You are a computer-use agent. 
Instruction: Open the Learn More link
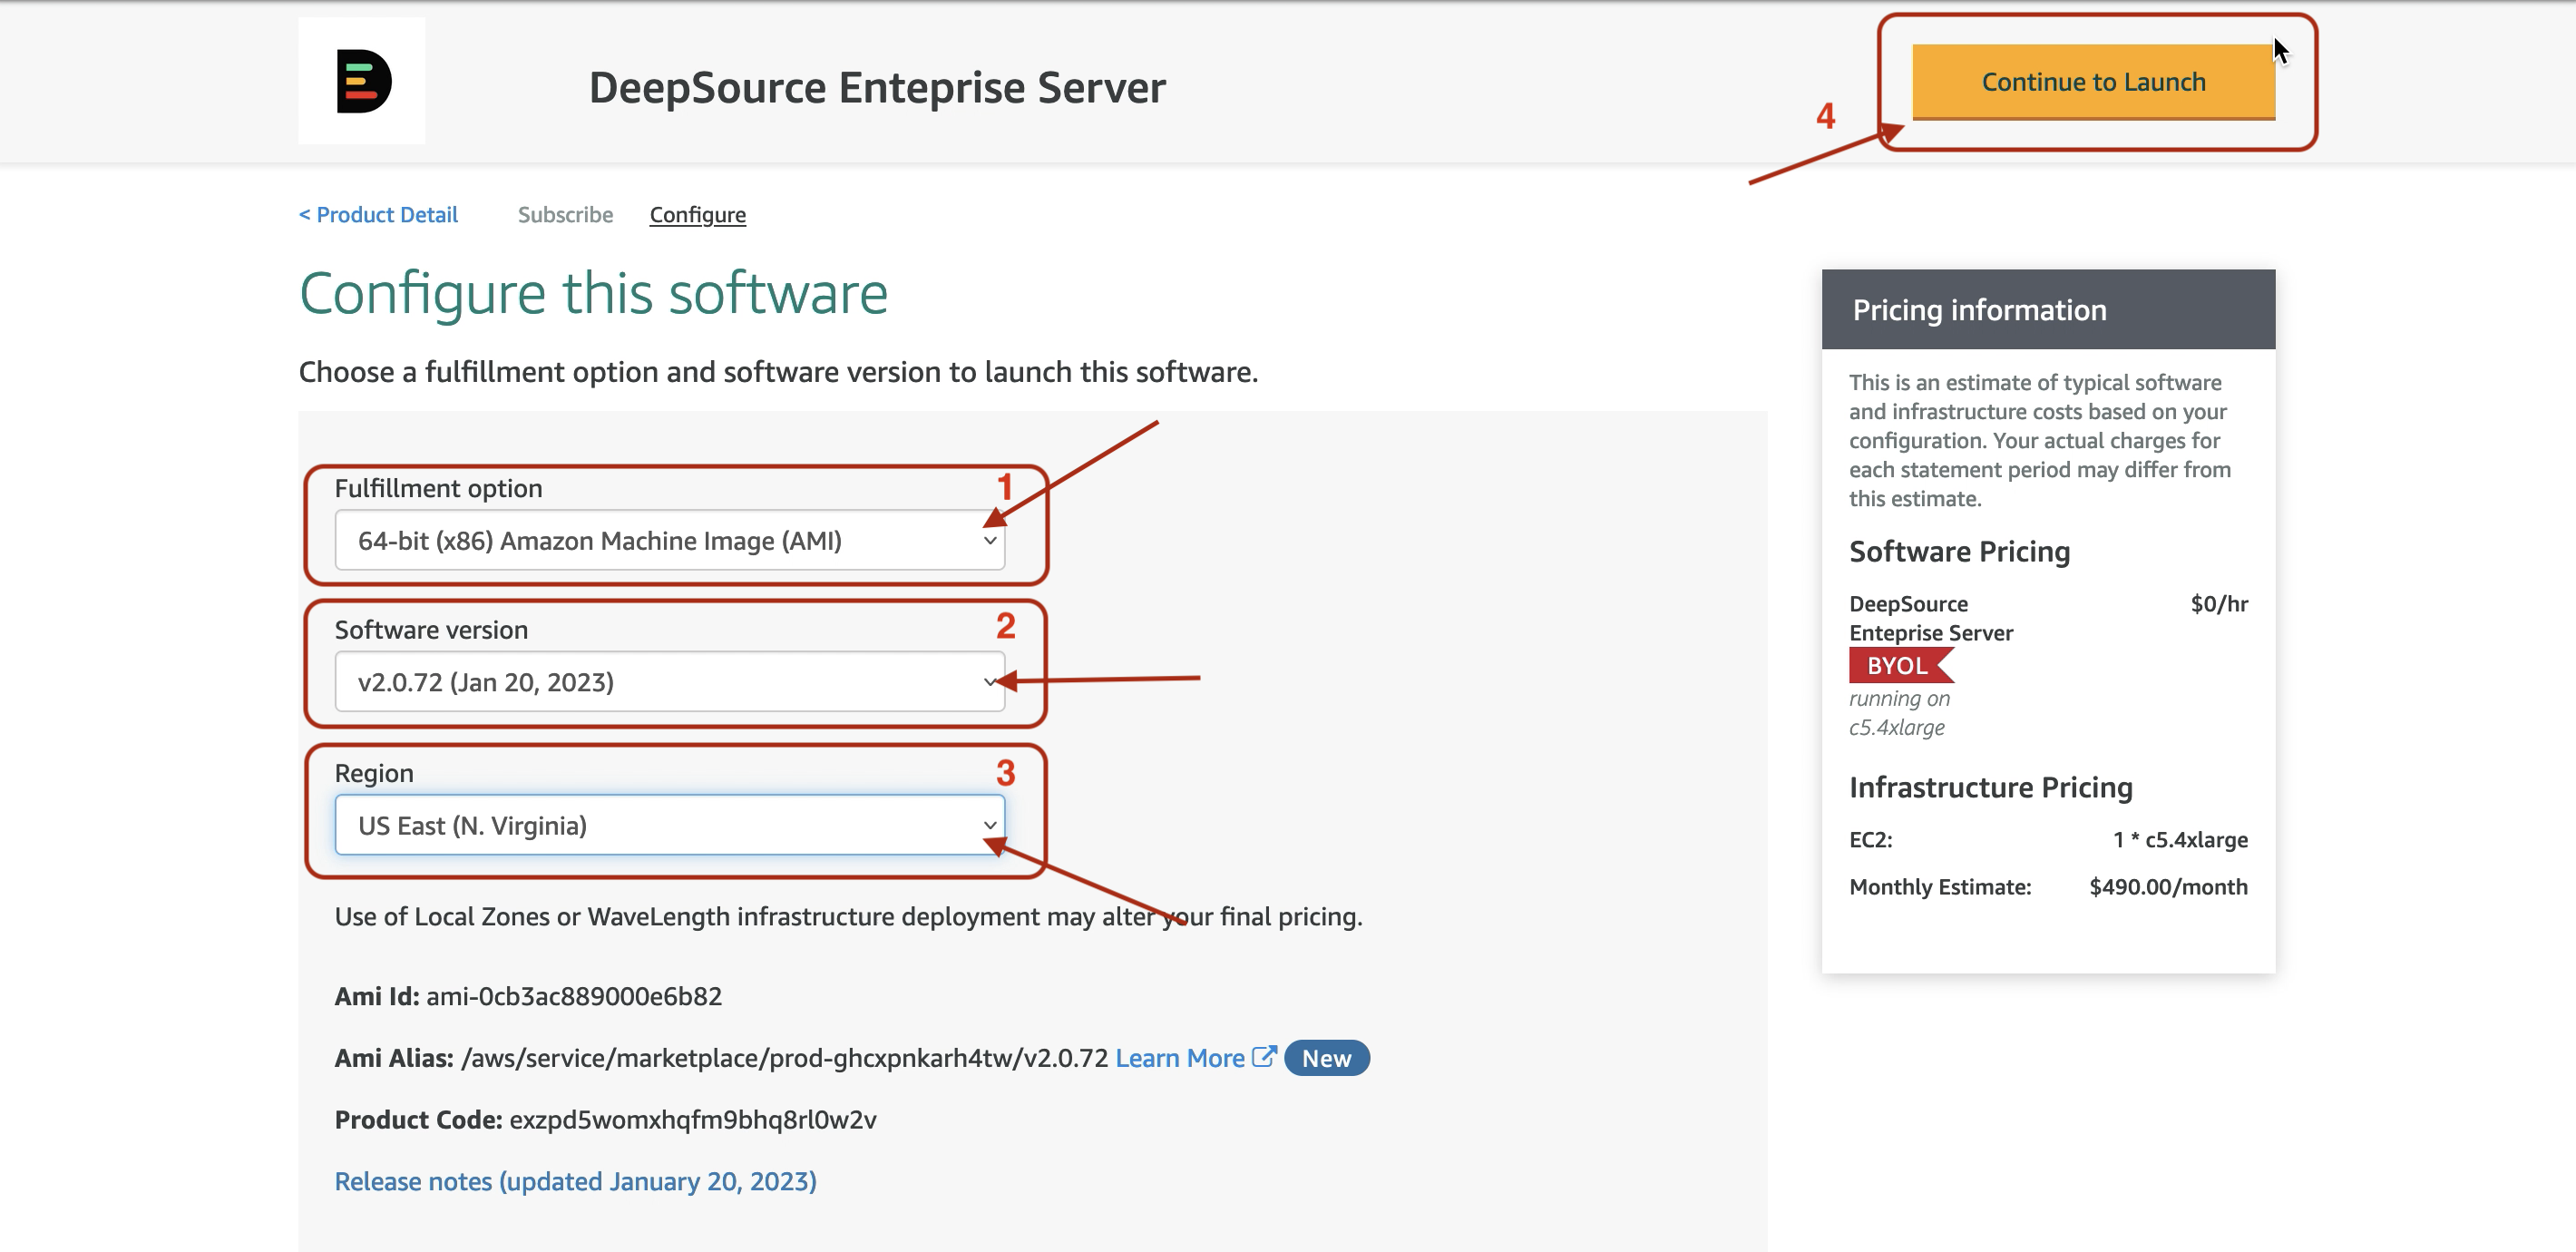[1180, 1058]
